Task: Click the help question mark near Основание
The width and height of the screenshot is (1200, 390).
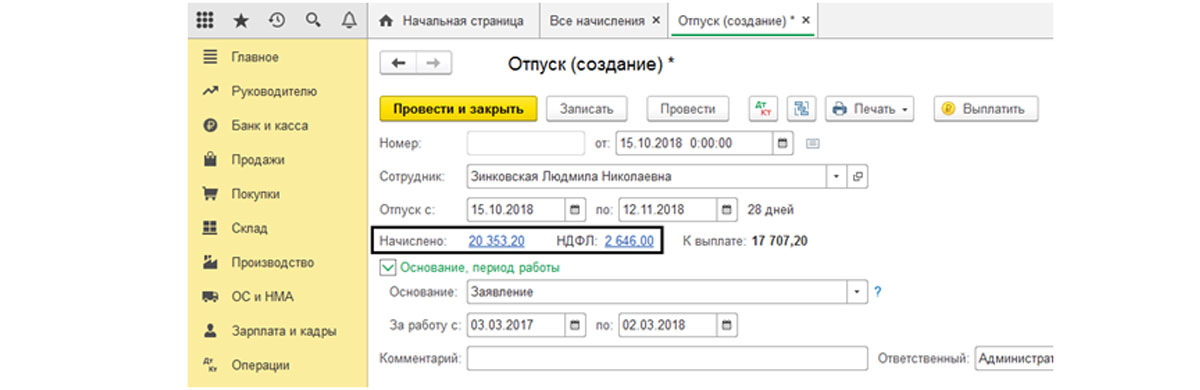Action: point(878,292)
